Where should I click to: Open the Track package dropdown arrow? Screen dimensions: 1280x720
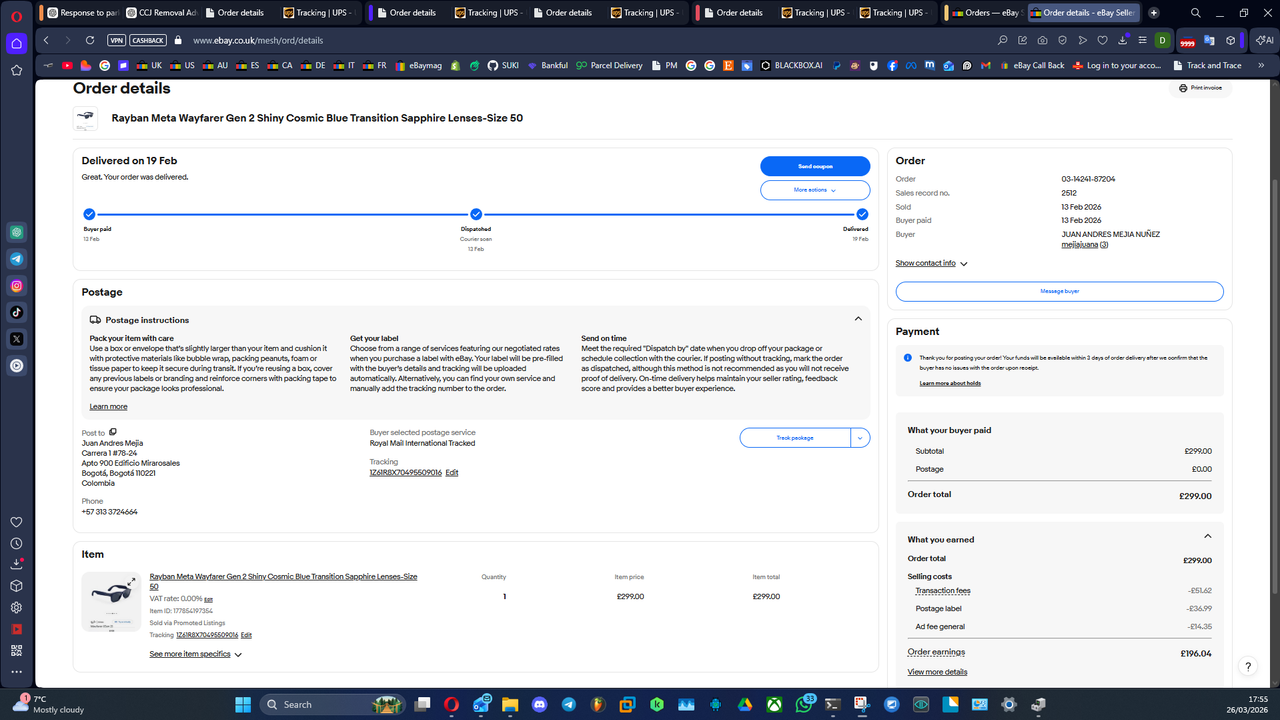pyautogui.click(x=860, y=438)
